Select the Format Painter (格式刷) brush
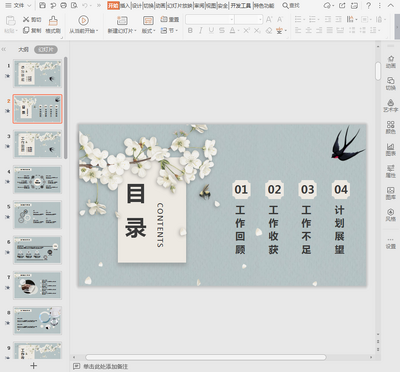400x372 pixels. (53, 21)
